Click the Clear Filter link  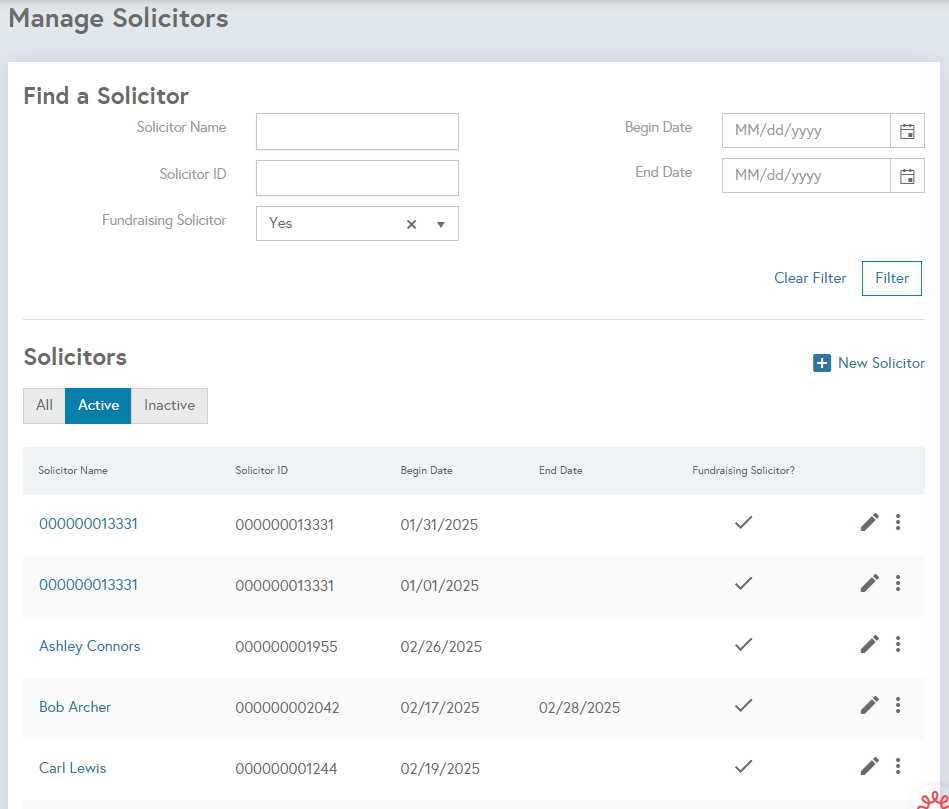(810, 278)
